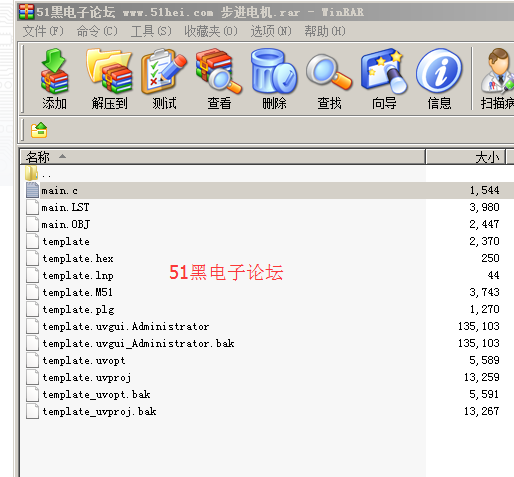Click the 解压到 (Extract to) icon
The image size is (514, 477).
(109, 71)
